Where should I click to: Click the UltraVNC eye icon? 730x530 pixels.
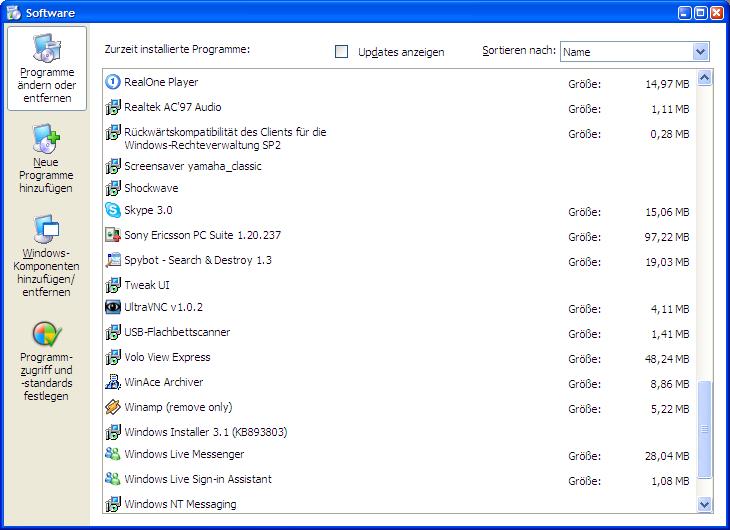[113, 307]
